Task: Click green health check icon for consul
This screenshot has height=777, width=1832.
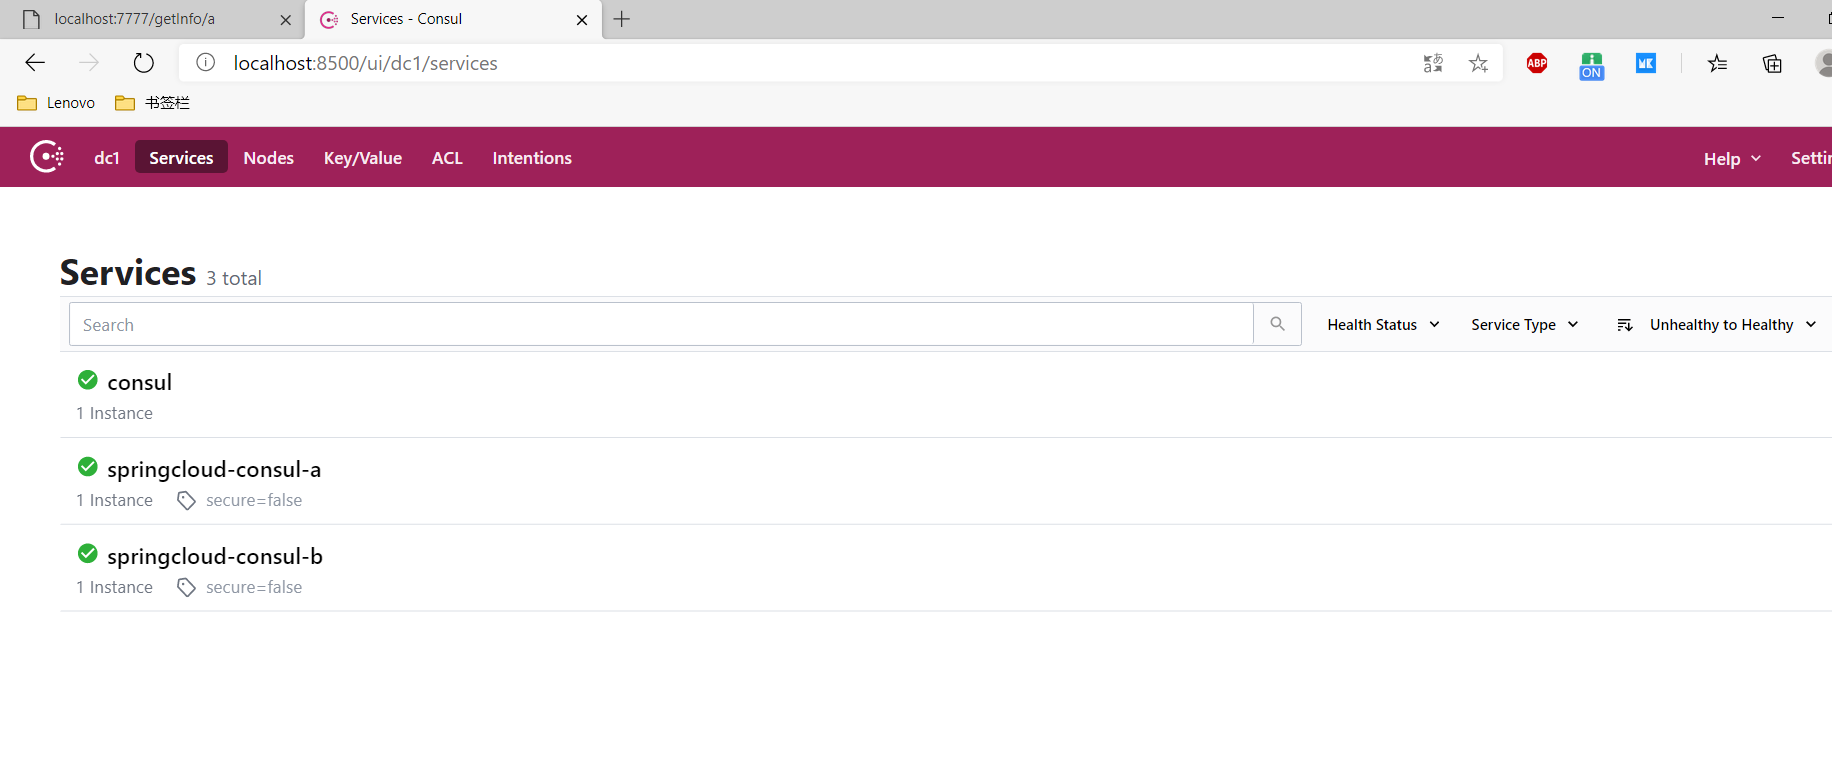Action: (x=88, y=380)
